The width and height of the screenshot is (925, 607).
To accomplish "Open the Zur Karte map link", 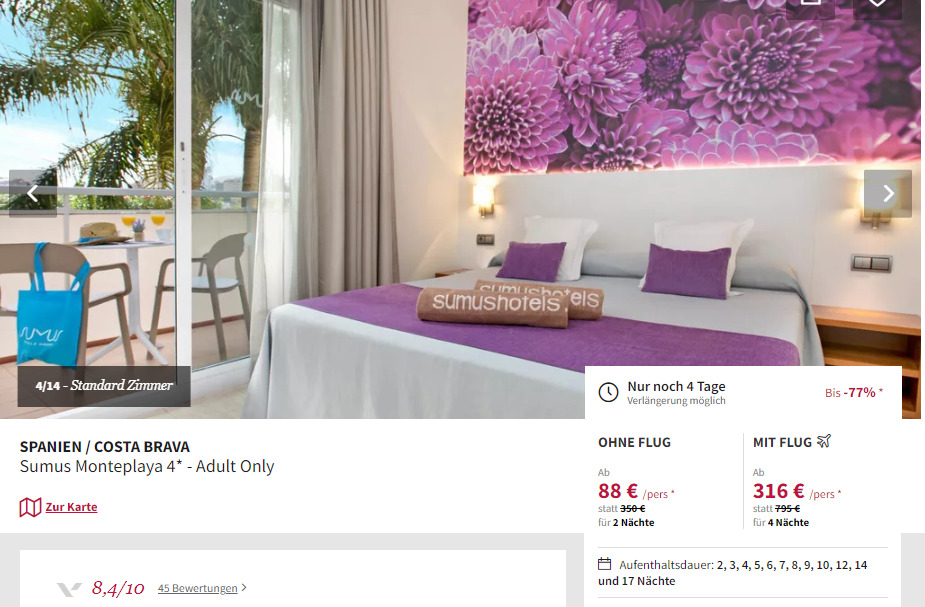I will click(71, 507).
